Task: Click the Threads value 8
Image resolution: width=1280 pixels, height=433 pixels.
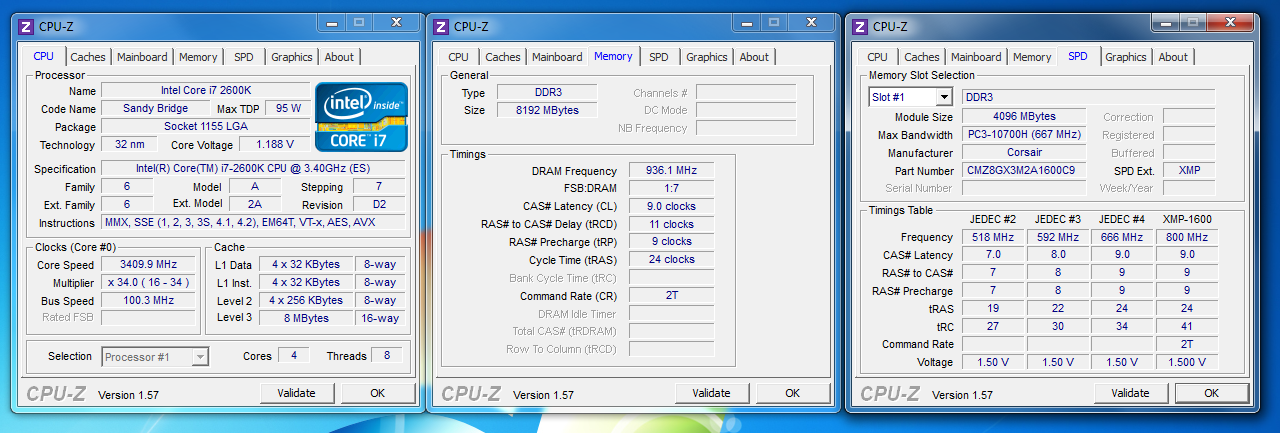Action: (x=387, y=356)
